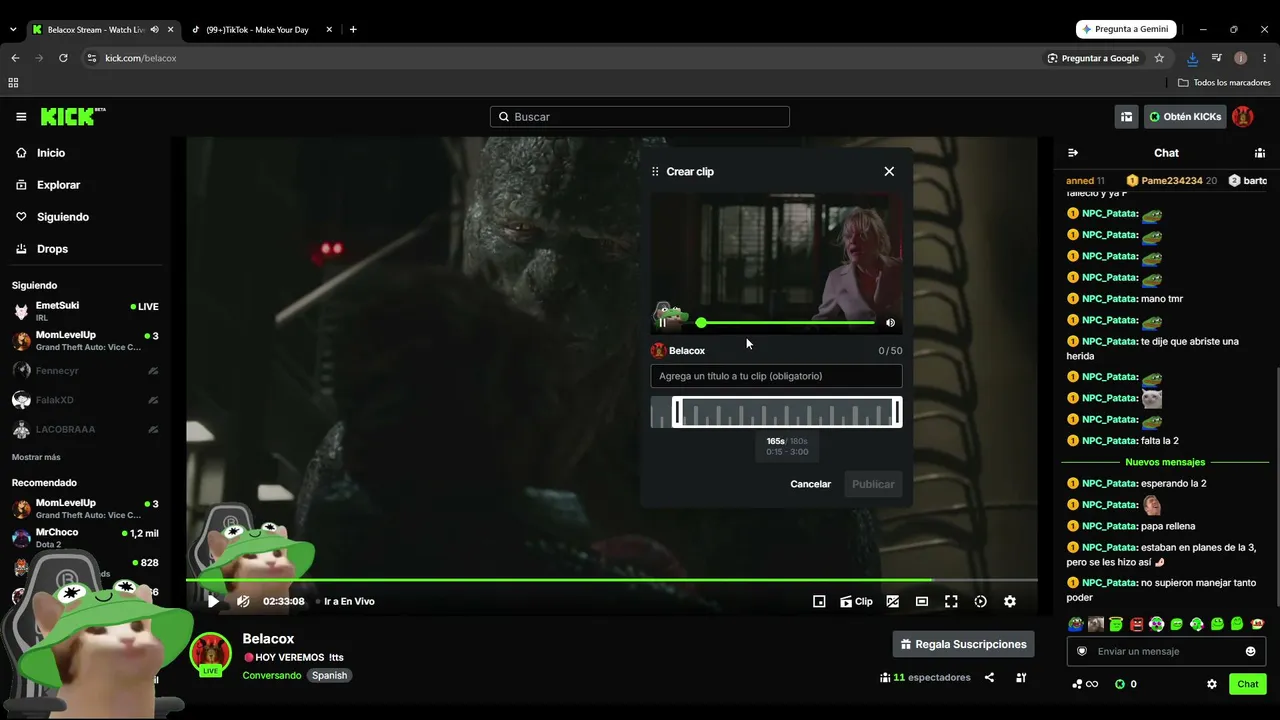Mute the clip preview audio

890,322
